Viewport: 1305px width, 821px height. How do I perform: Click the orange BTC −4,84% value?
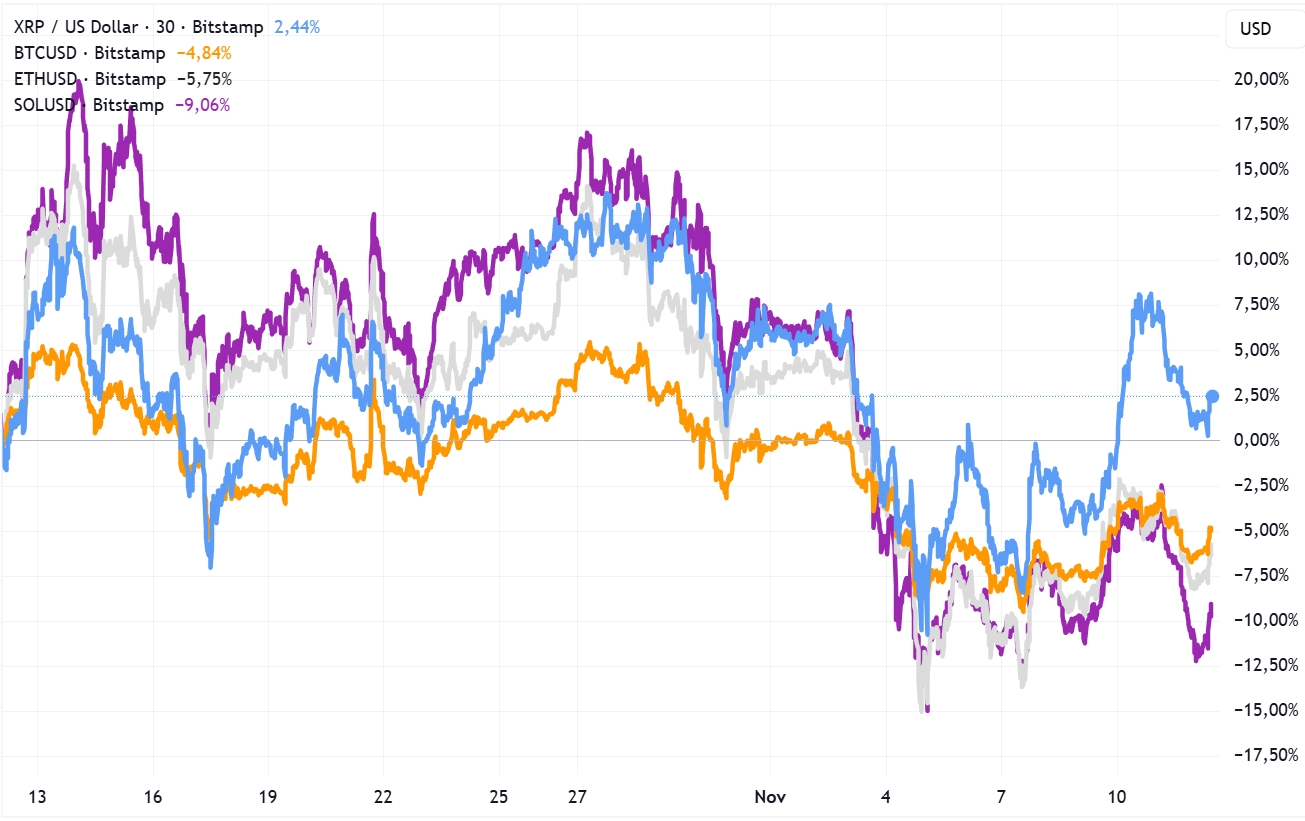(x=204, y=53)
